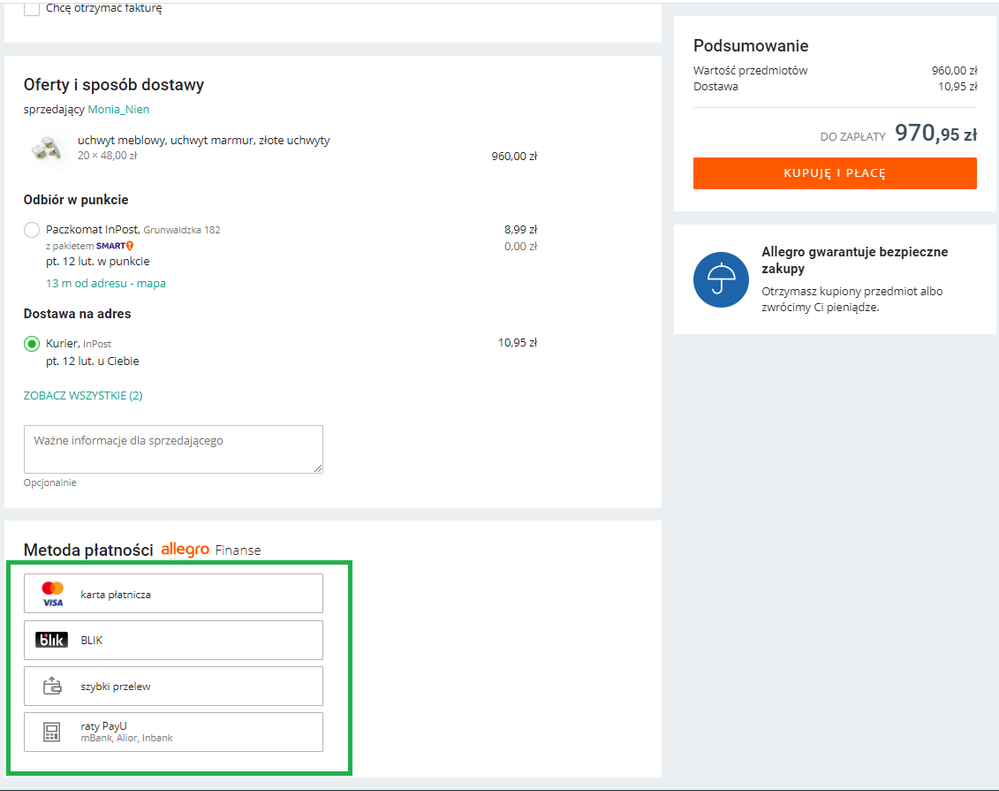The image size is (999, 791).
Task: Choose raty PayU installment option
Action: coord(173,732)
